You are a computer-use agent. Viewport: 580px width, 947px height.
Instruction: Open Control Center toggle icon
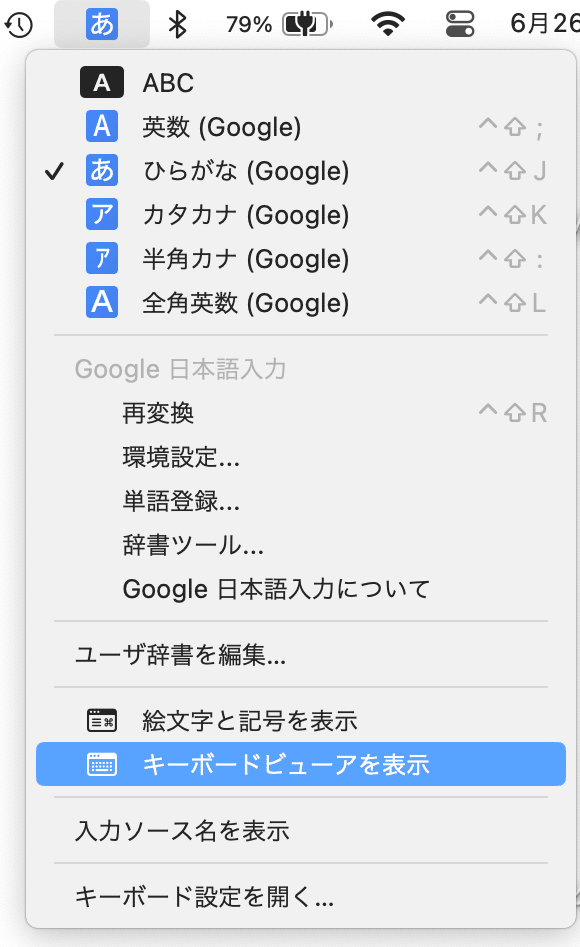pos(460,24)
